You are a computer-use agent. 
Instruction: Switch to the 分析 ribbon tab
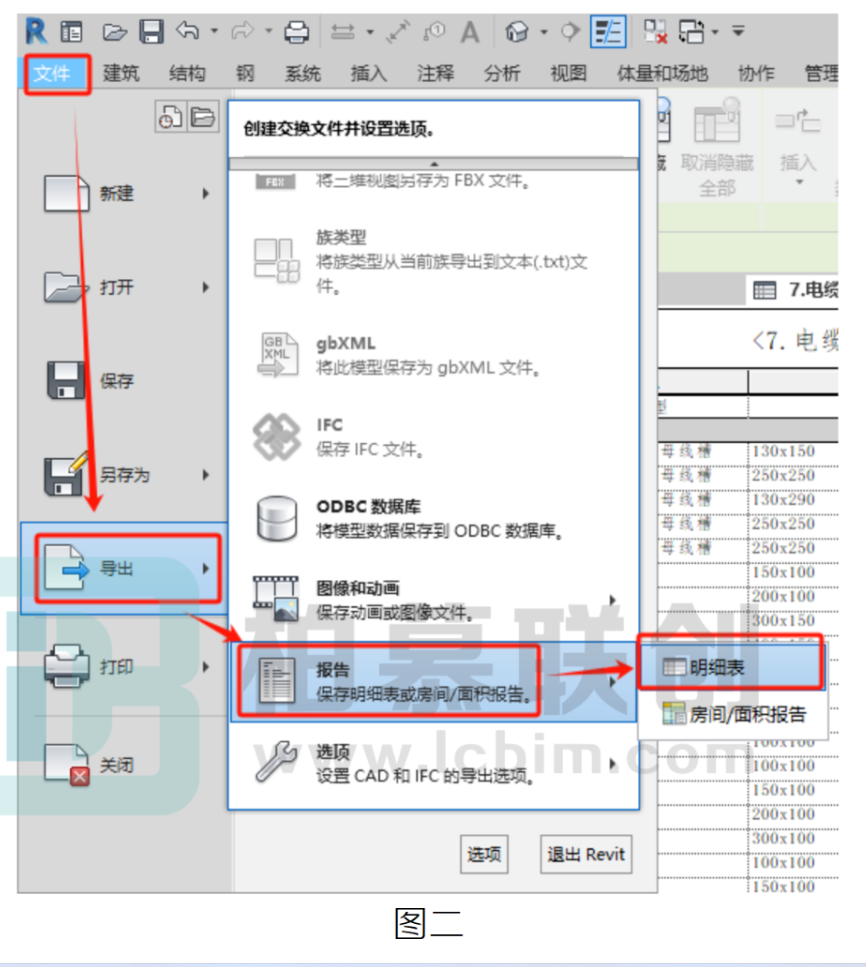coord(502,74)
